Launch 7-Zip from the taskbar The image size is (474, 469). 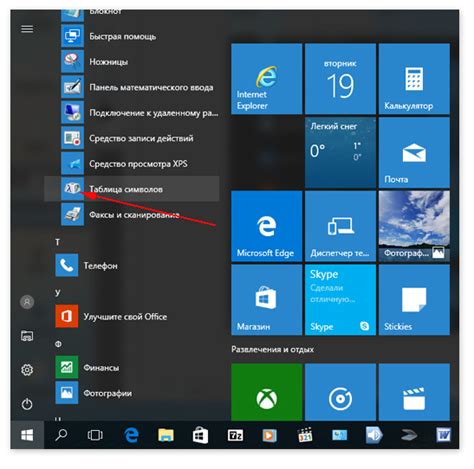pyautogui.click(x=235, y=435)
